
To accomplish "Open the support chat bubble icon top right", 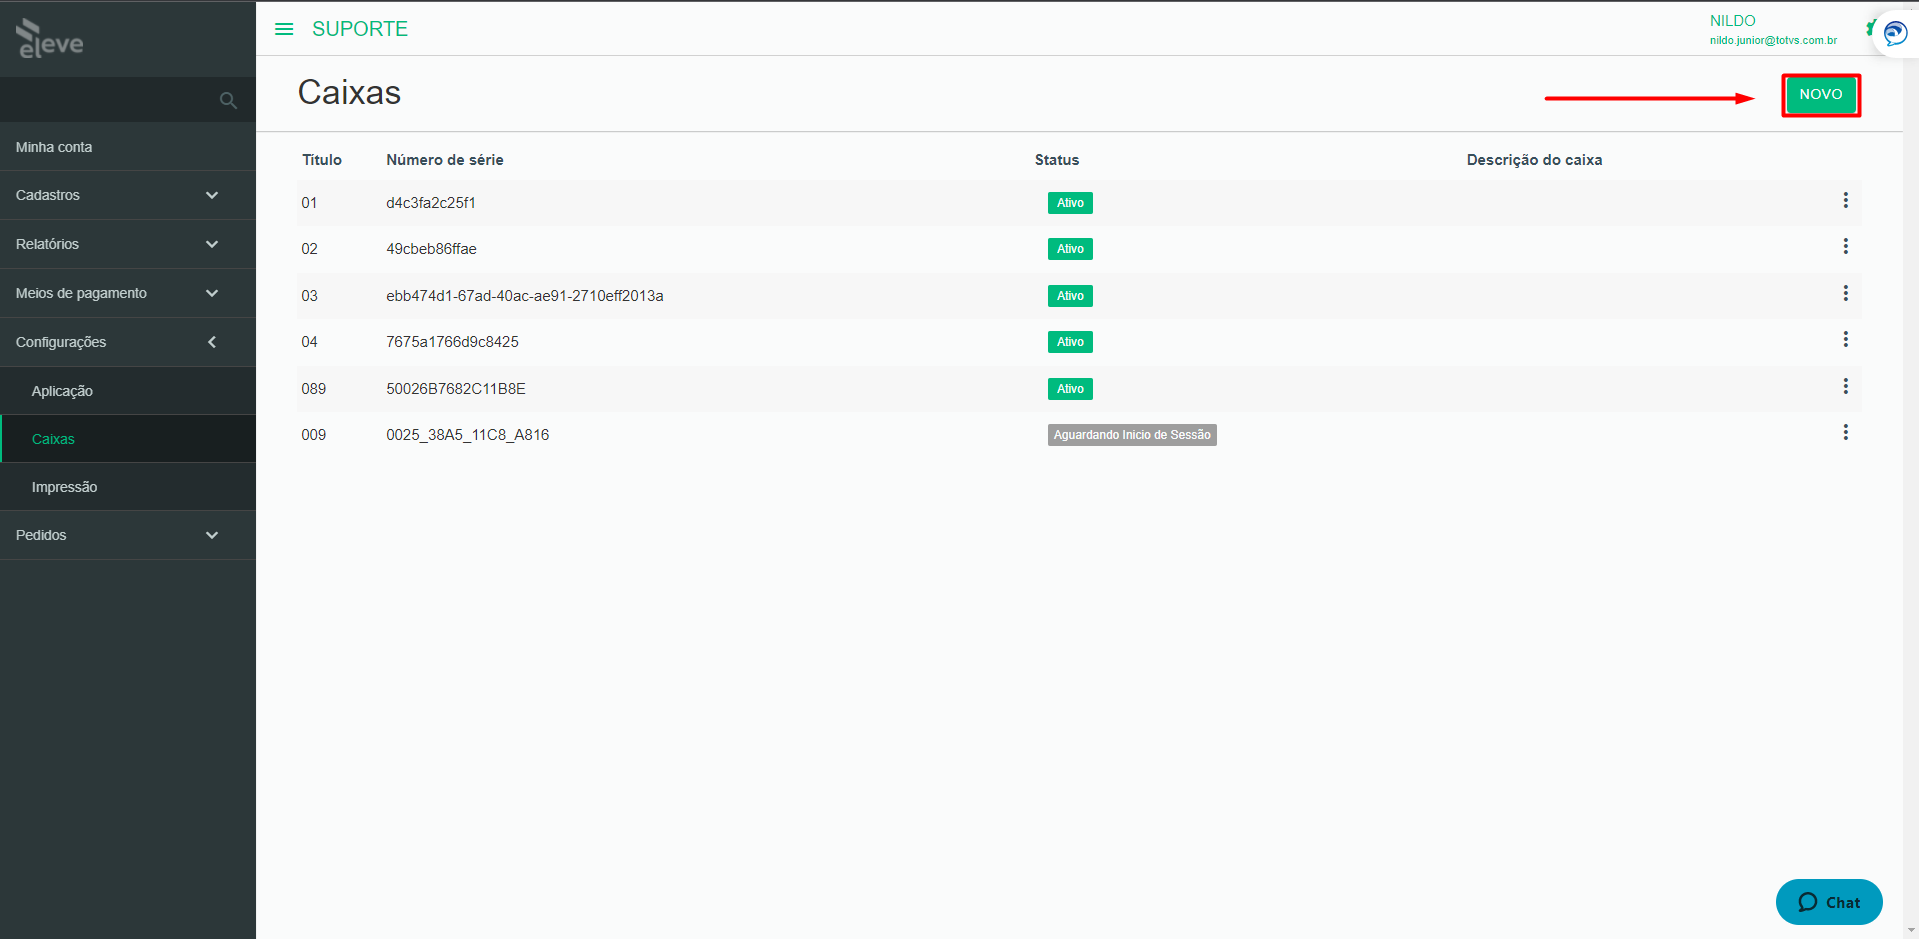I will (x=1895, y=34).
